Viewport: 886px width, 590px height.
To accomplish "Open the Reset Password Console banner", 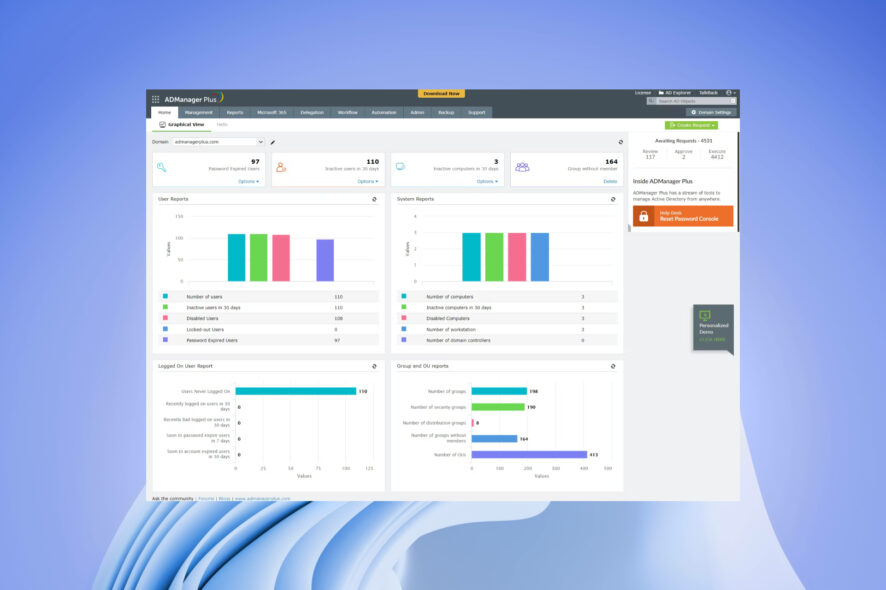I will coord(683,216).
